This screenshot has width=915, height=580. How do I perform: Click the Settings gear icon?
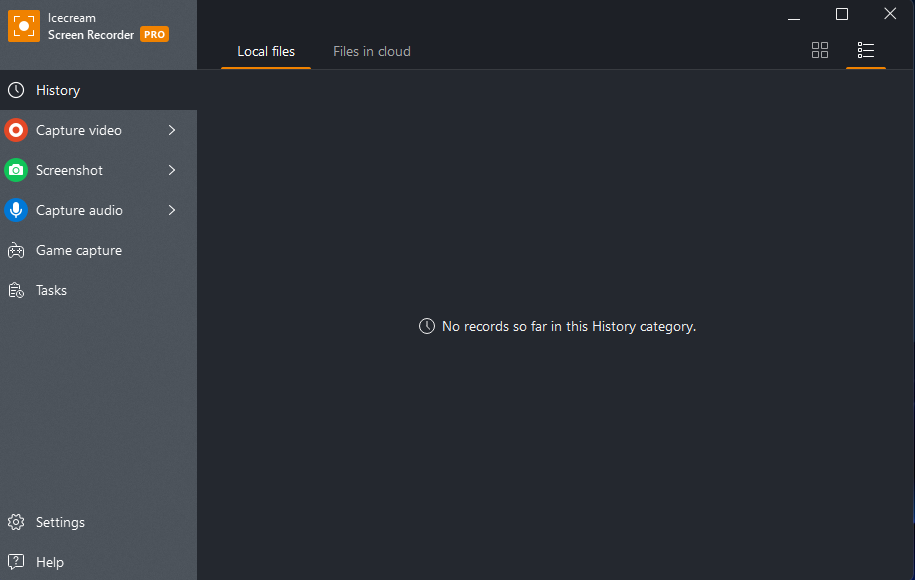point(16,522)
